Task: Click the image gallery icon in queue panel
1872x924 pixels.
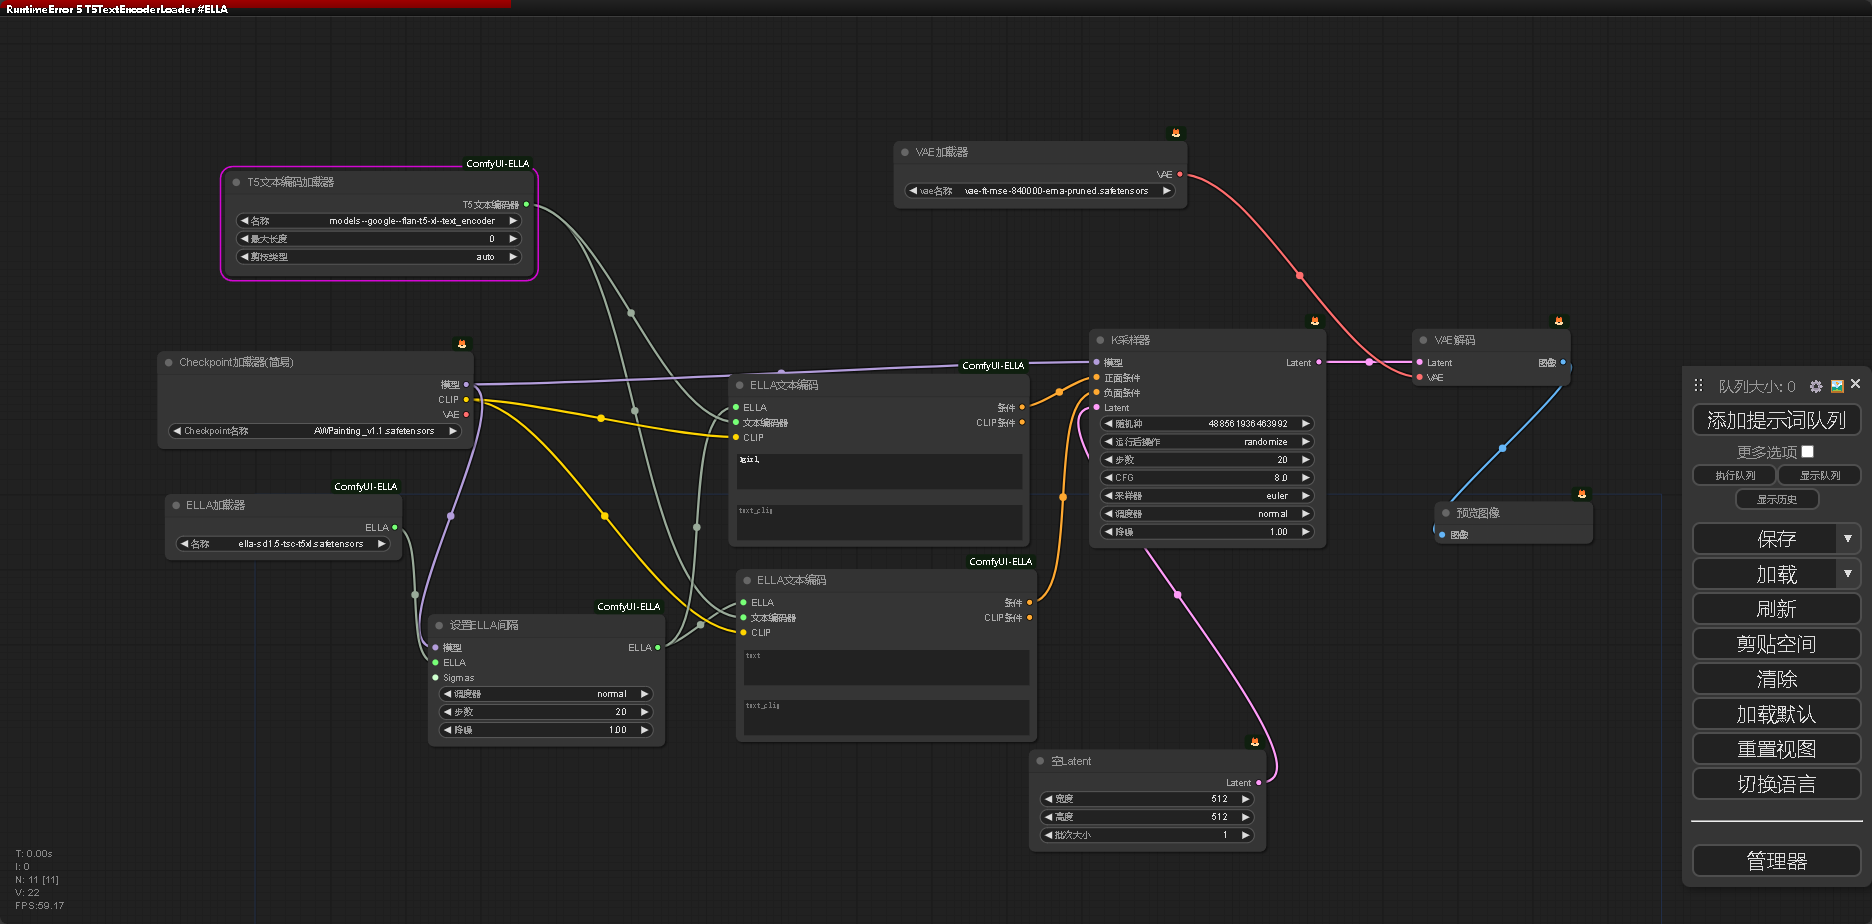Action: (1837, 386)
